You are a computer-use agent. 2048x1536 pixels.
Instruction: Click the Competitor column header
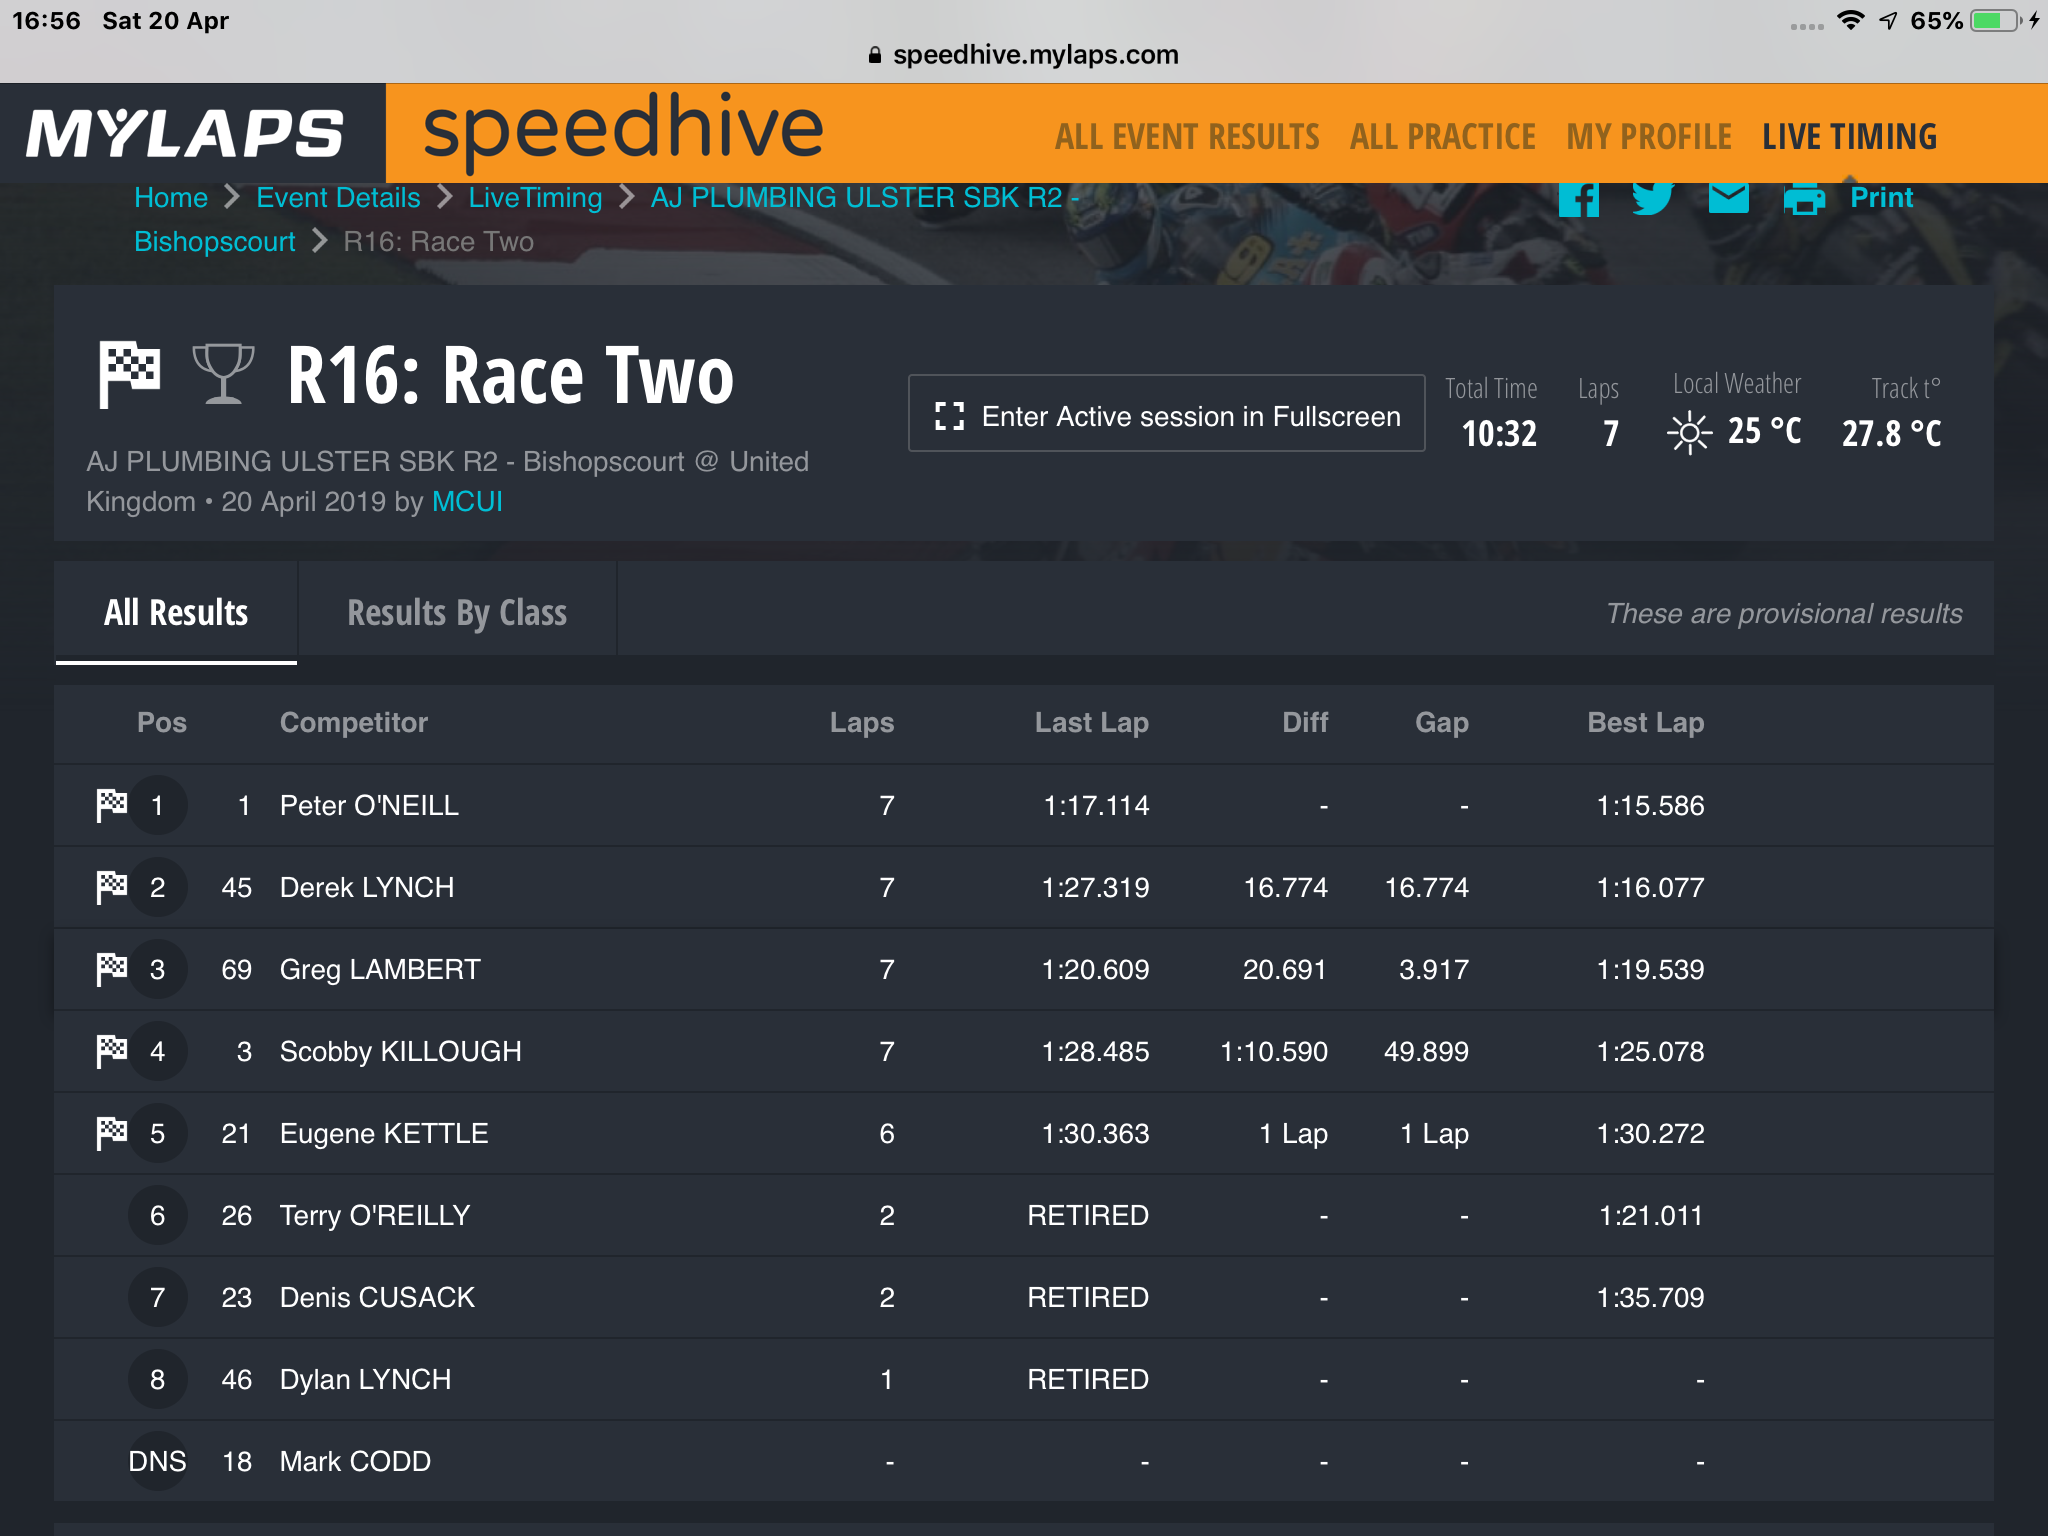pyautogui.click(x=354, y=722)
